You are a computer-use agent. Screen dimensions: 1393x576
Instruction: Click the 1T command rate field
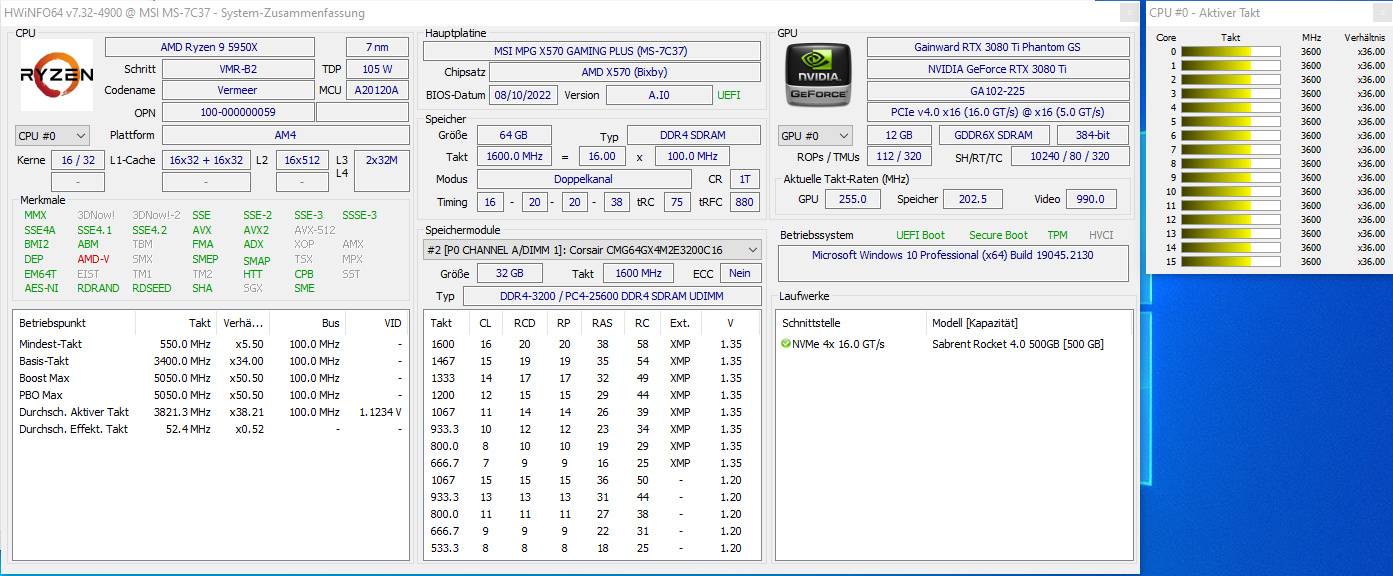pos(744,179)
